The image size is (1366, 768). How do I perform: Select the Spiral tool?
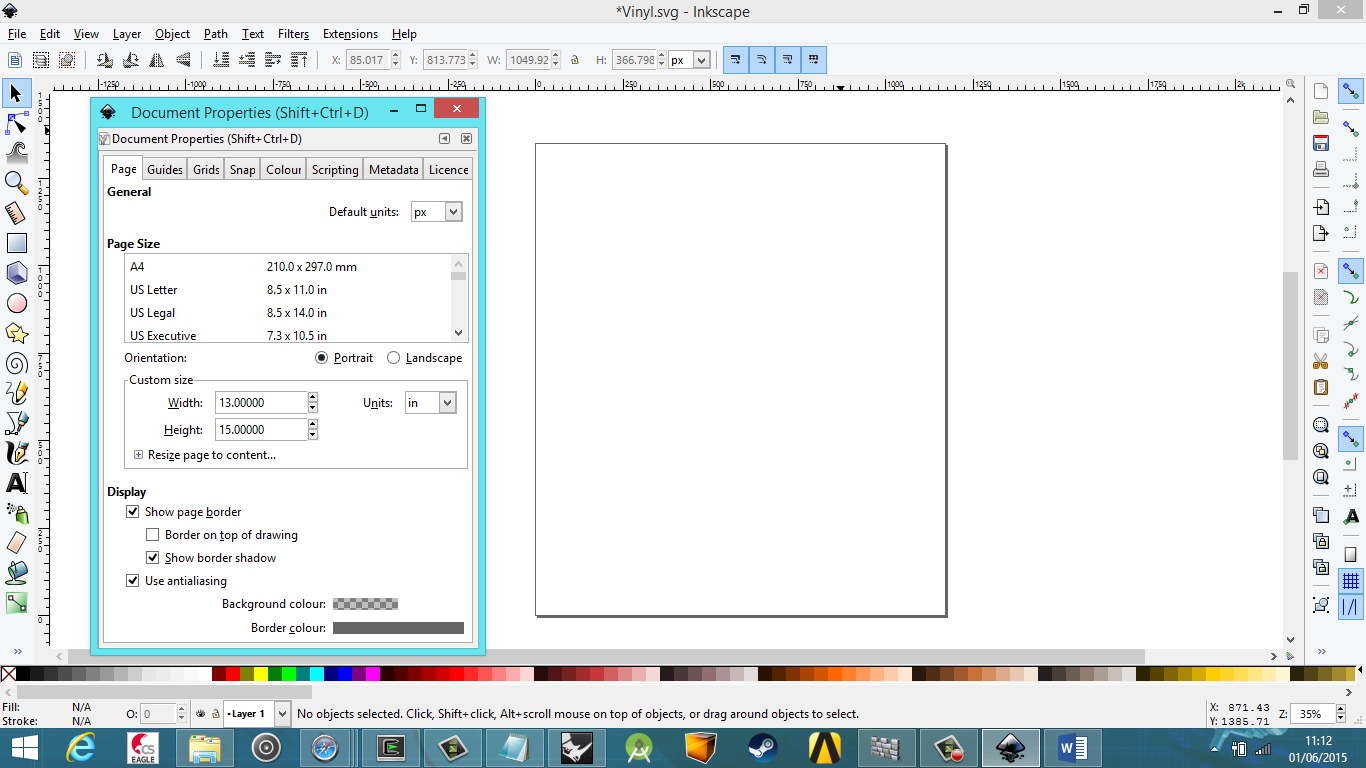click(16, 363)
